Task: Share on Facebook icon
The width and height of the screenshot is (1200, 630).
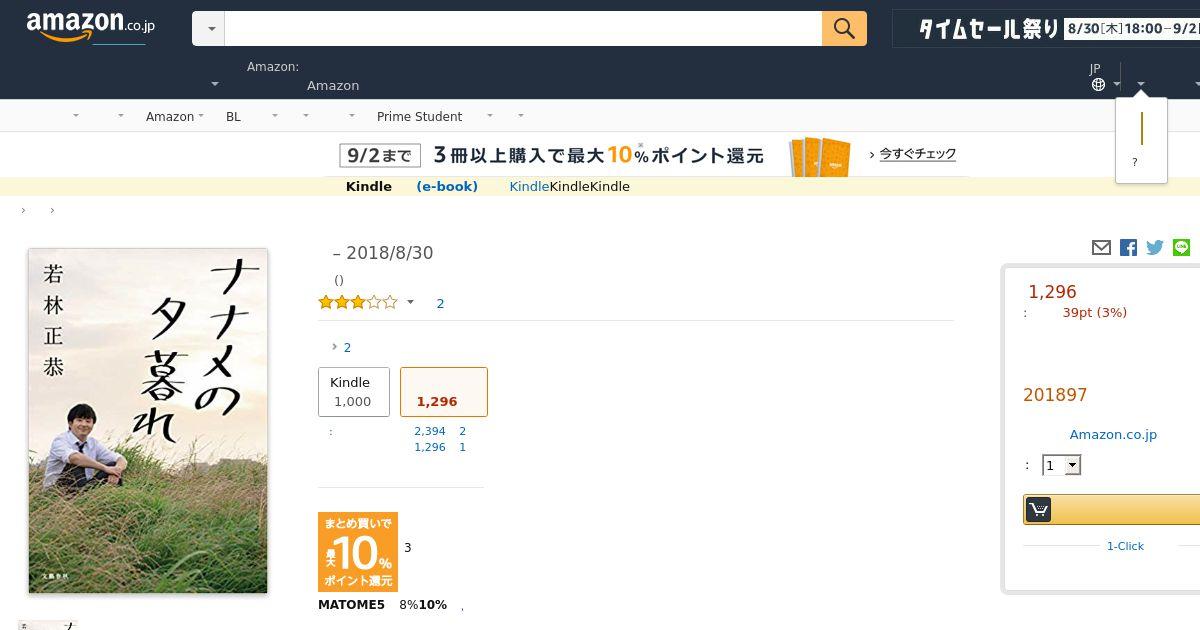Action: (x=1128, y=247)
